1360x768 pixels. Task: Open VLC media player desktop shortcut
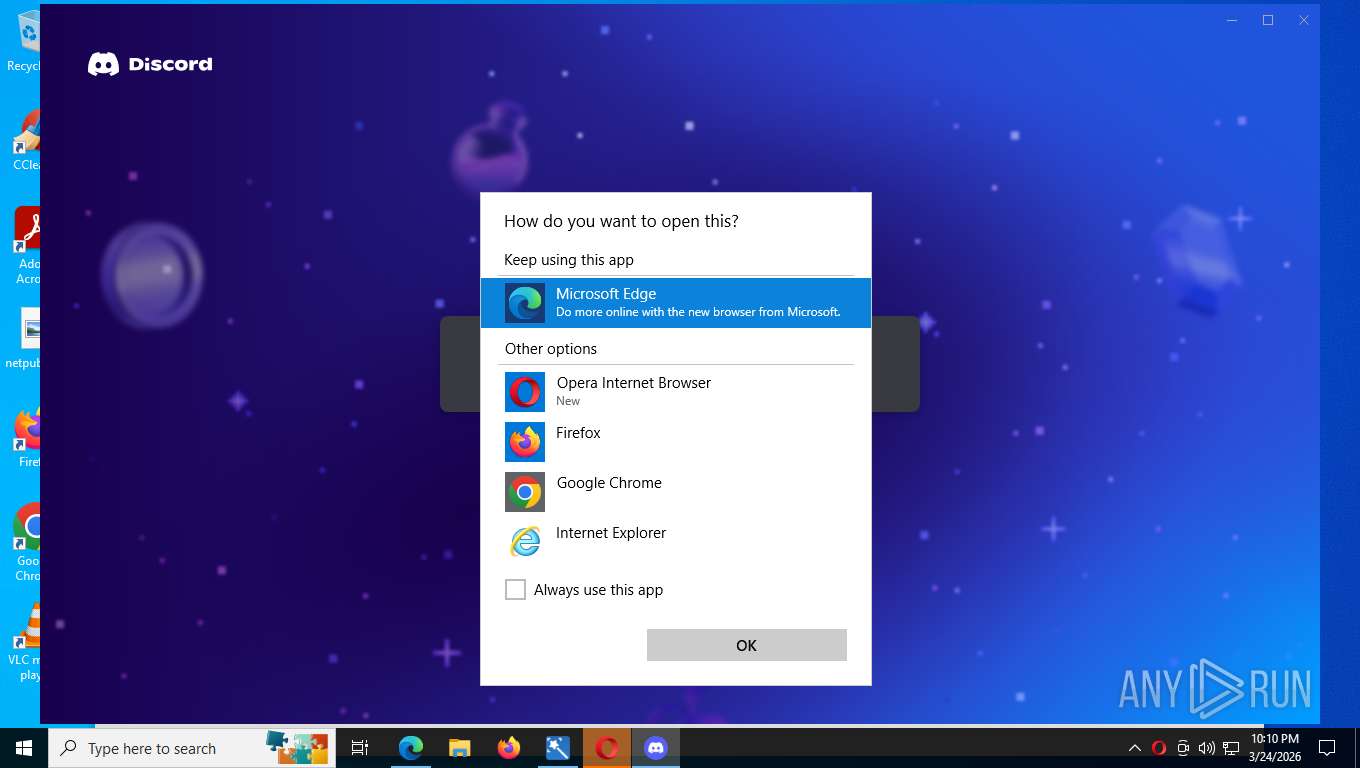click(x=26, y=642)
